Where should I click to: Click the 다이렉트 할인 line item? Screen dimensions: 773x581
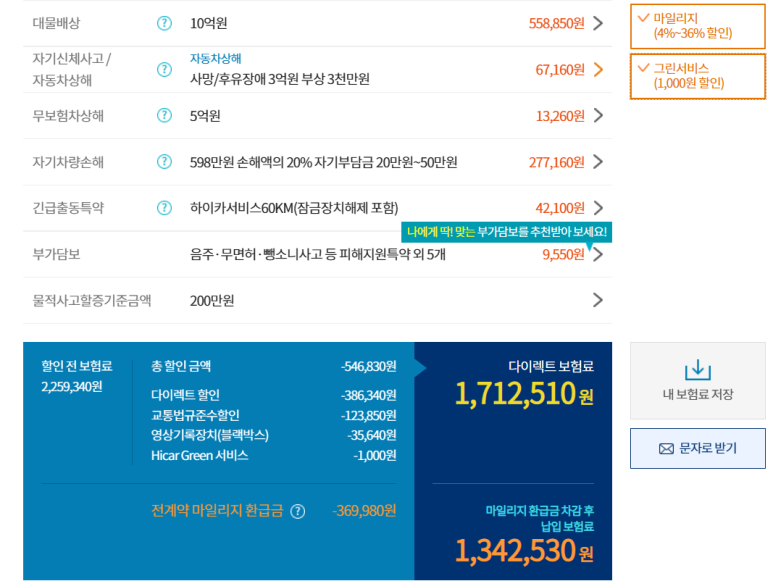coord(274,395)
